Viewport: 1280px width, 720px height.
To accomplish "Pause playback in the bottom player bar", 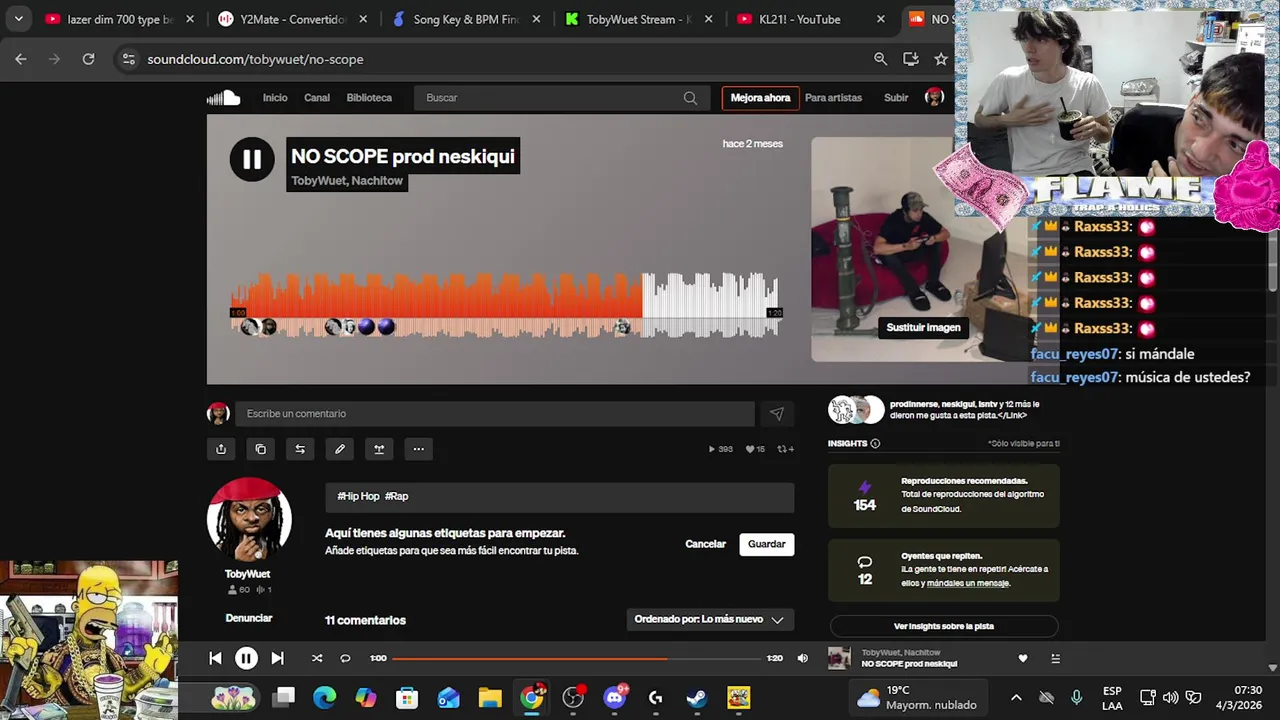I will coord(246,658).
